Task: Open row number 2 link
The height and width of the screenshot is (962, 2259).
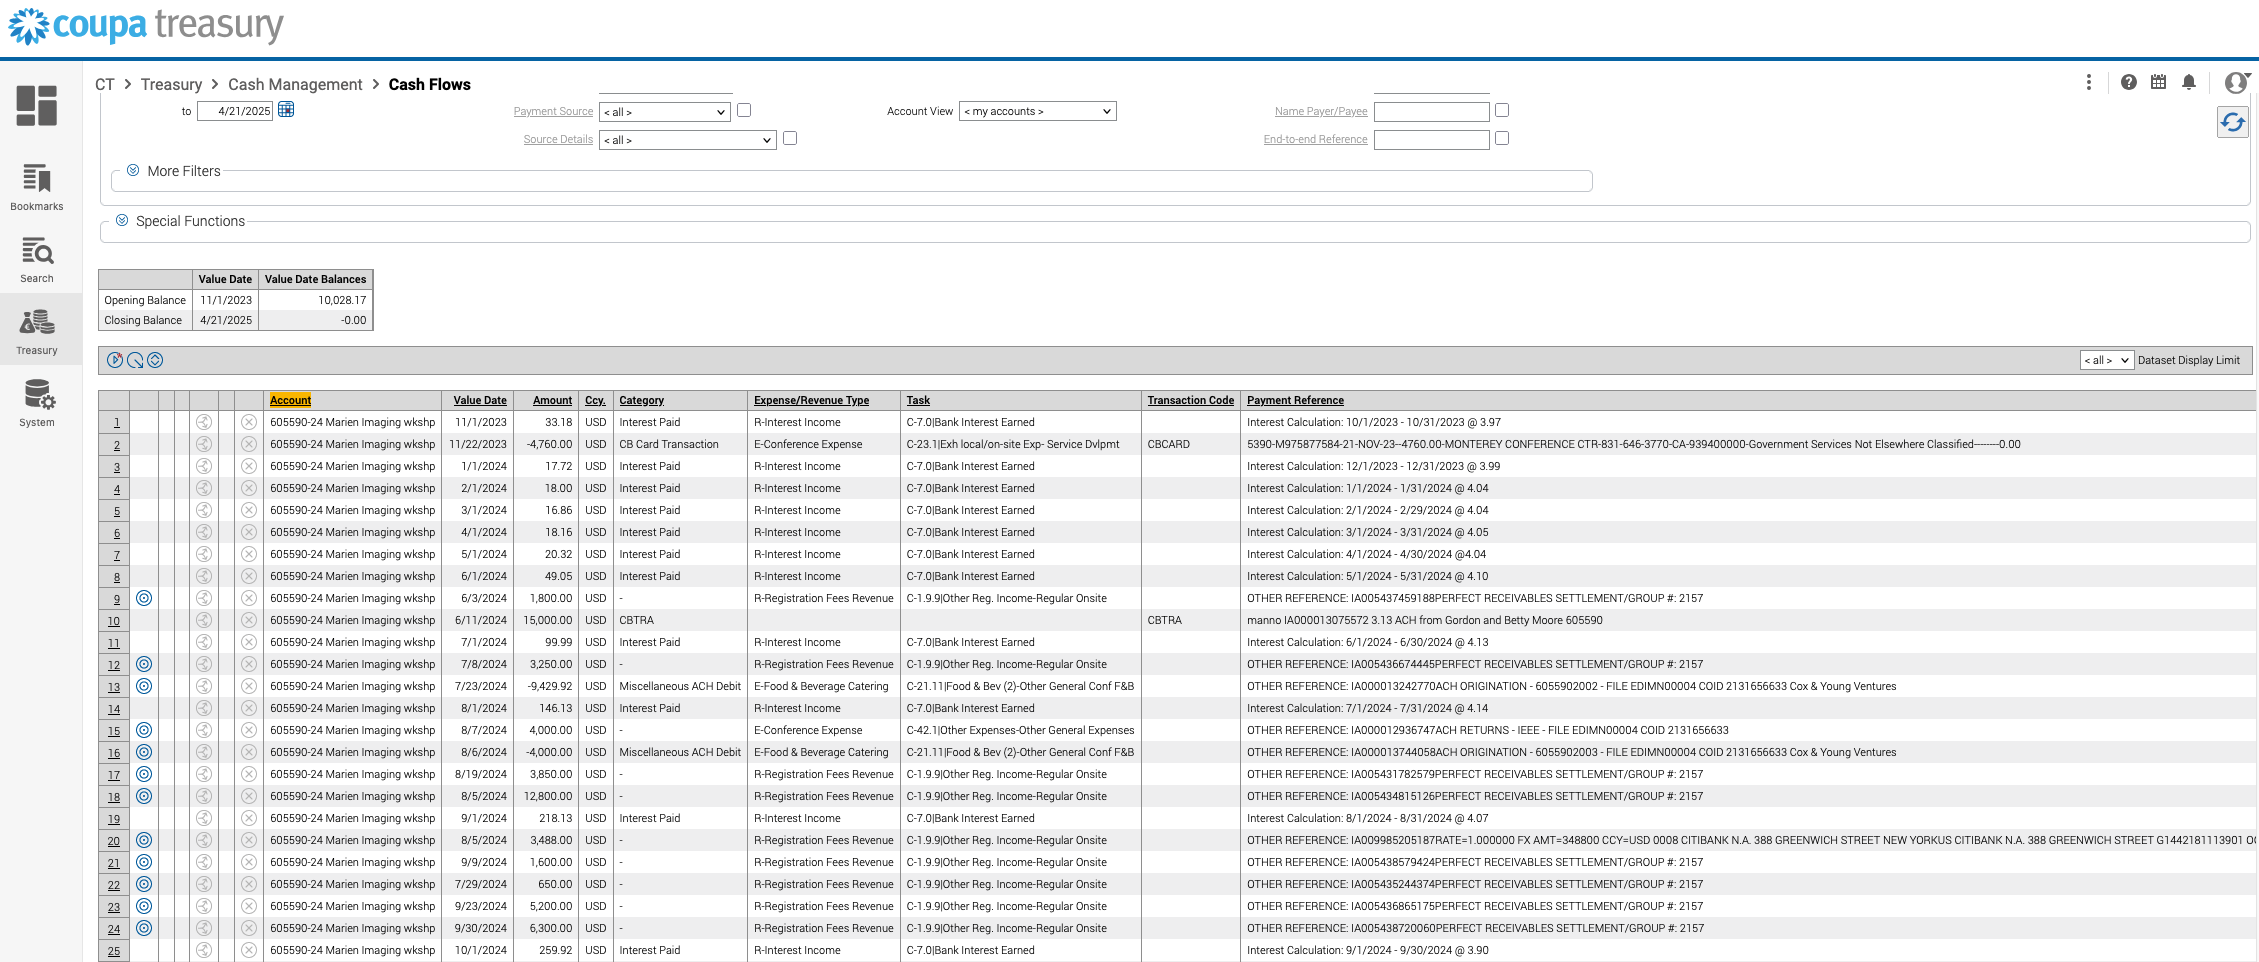Action: pos(117,445)
